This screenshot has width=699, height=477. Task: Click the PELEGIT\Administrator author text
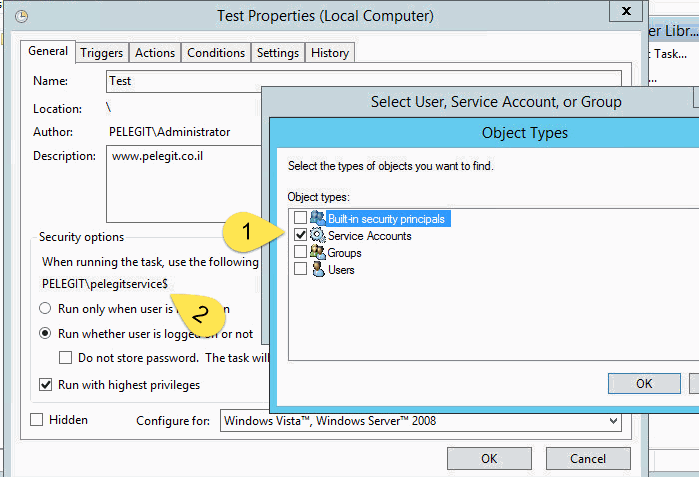[x=169, y=132]
